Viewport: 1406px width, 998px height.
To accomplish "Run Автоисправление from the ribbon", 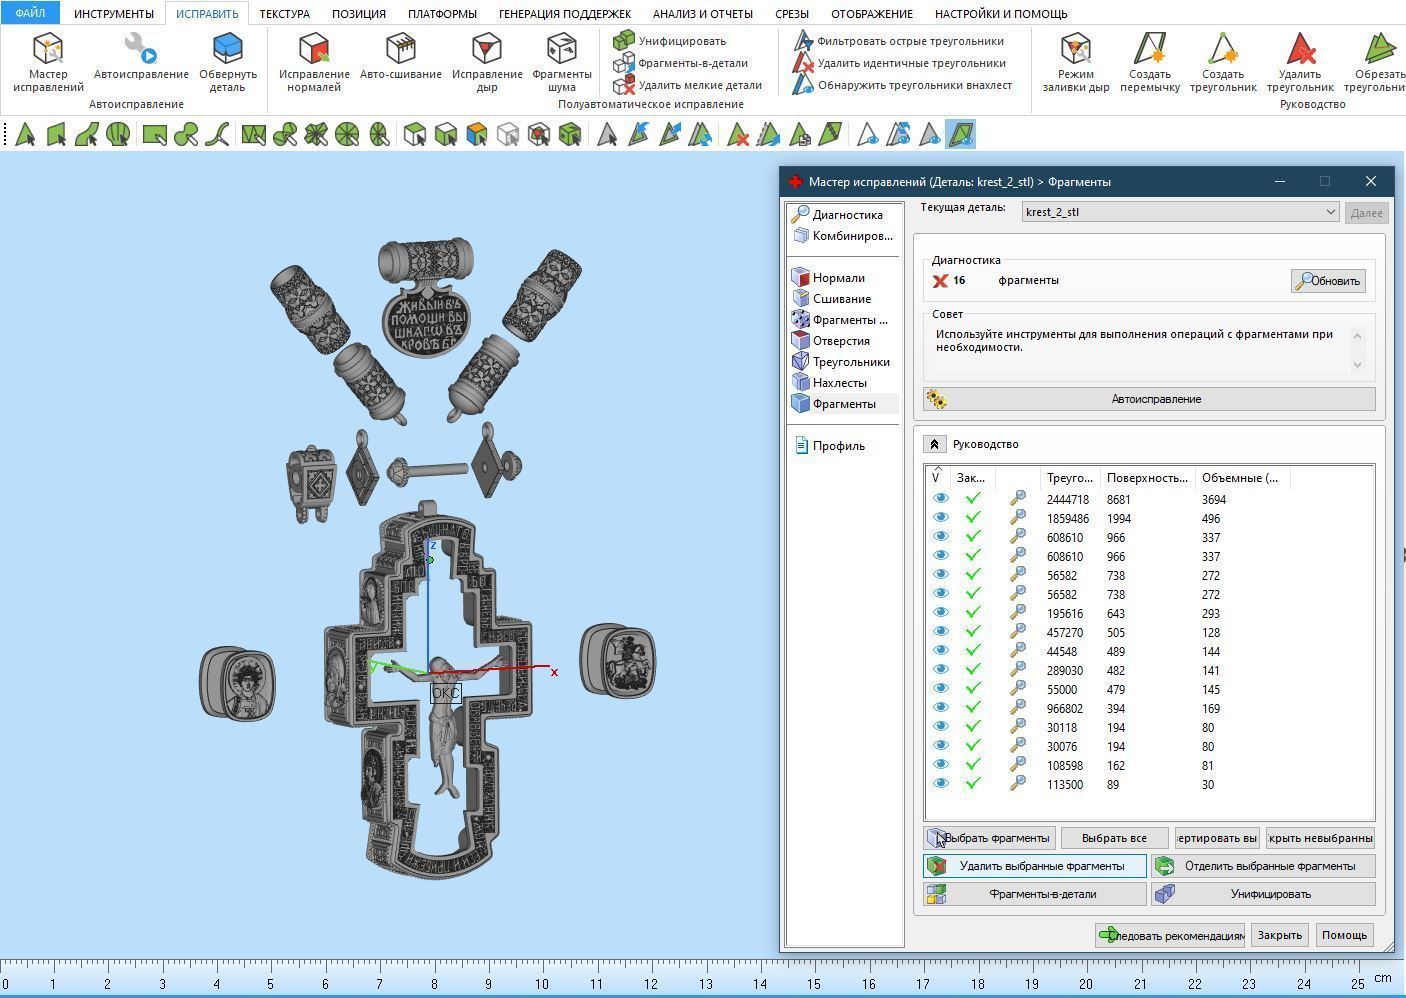I will [x=141, y=56].
